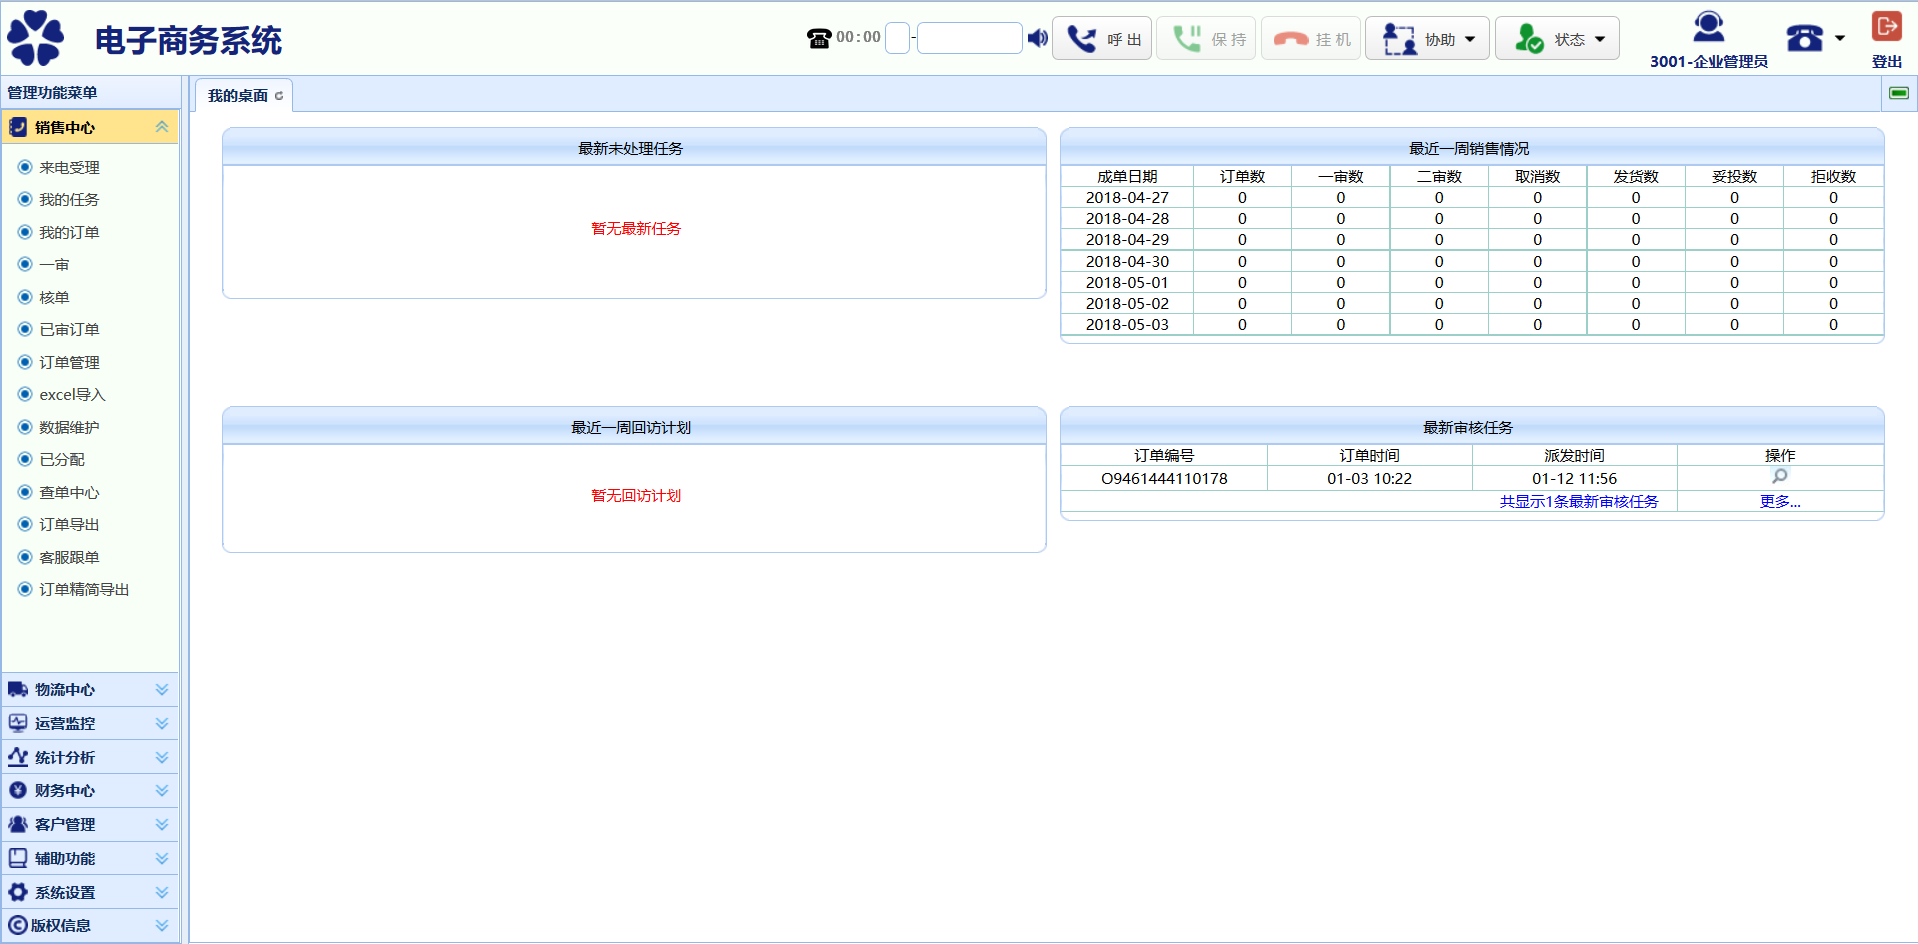Screen dimensions: 1918x944
Task: Click the 更多... link
Action: tap(1780, 501)
